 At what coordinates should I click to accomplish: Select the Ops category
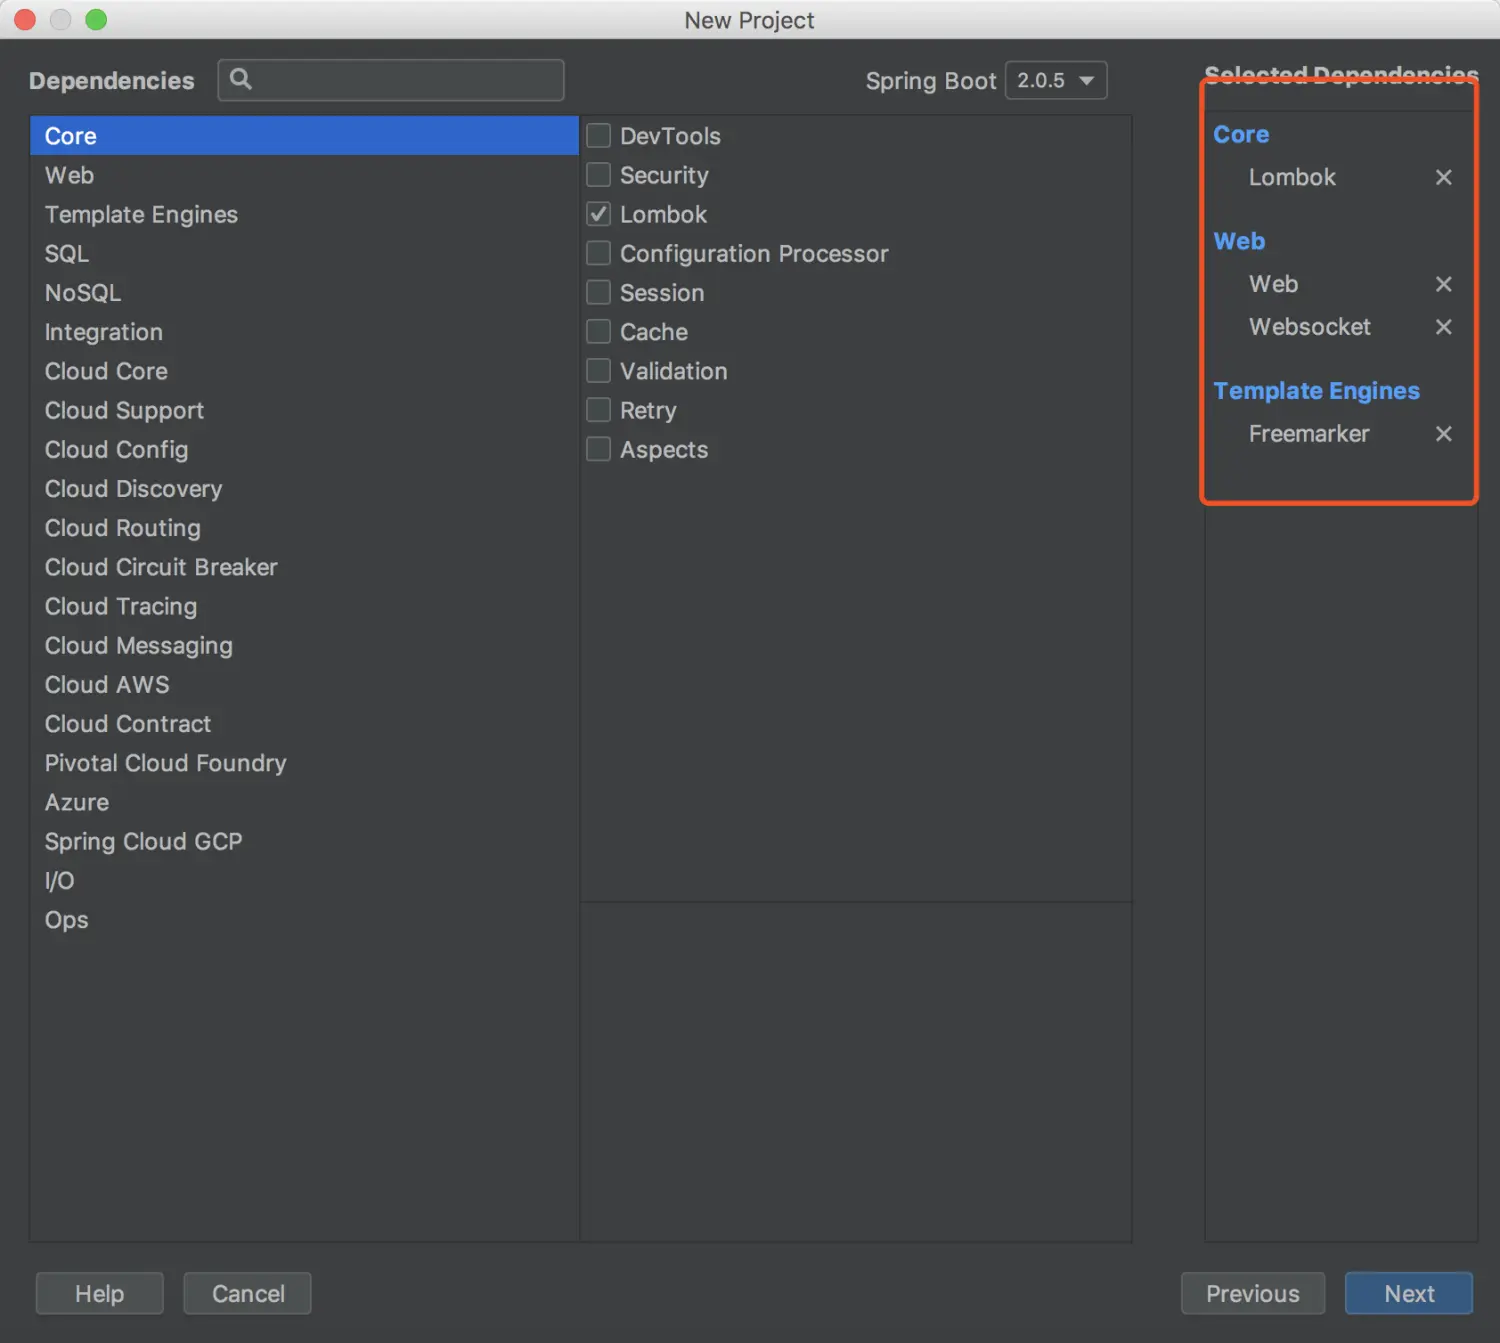(x=304, y=920)
